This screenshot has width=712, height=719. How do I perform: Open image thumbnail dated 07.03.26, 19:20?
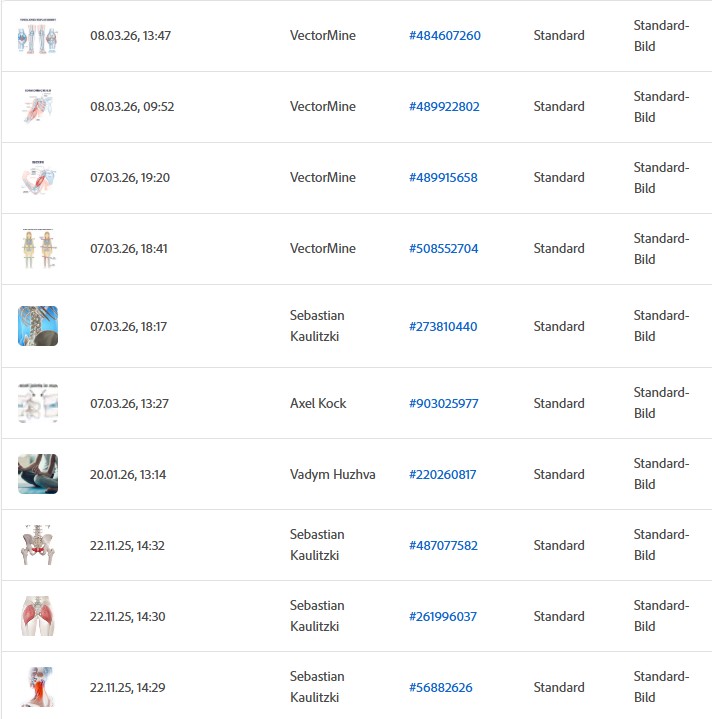(x=38, y=178)
